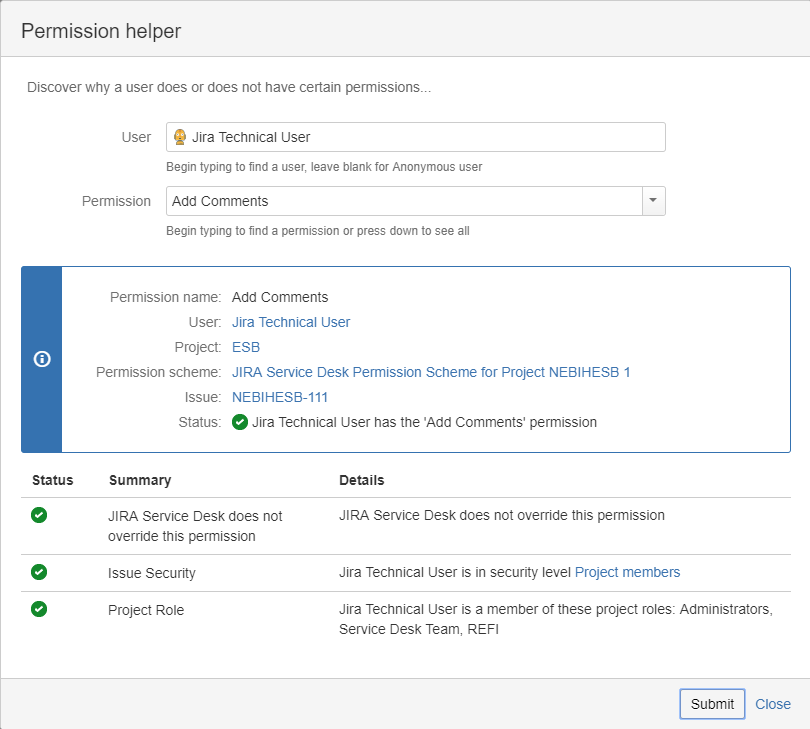This screenshot has width=810, height=729.
Task: Click the Permission helper dialog title
Action: click(x=101, y=31)
